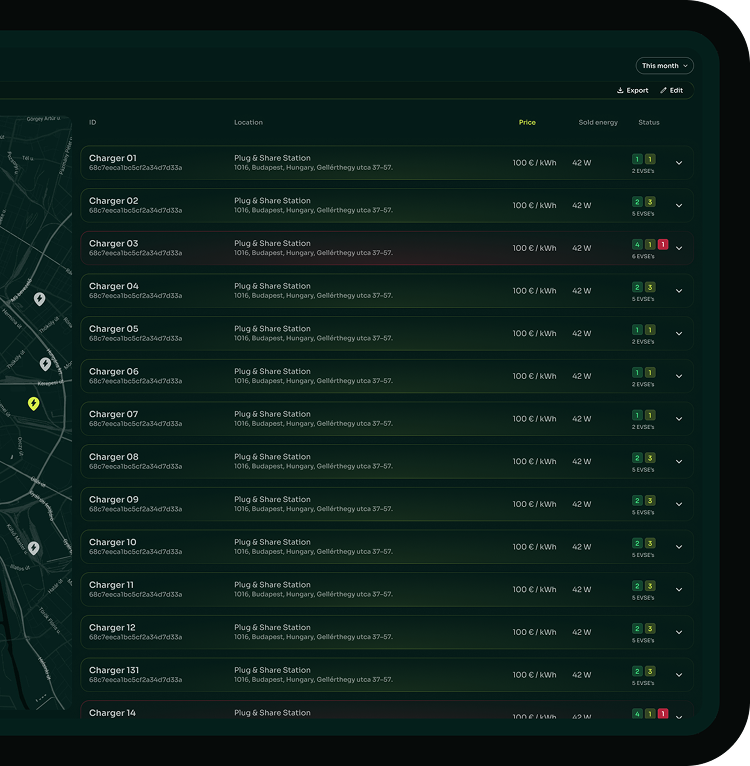Click the pencil icon beside Edit

tap(663, 90)
